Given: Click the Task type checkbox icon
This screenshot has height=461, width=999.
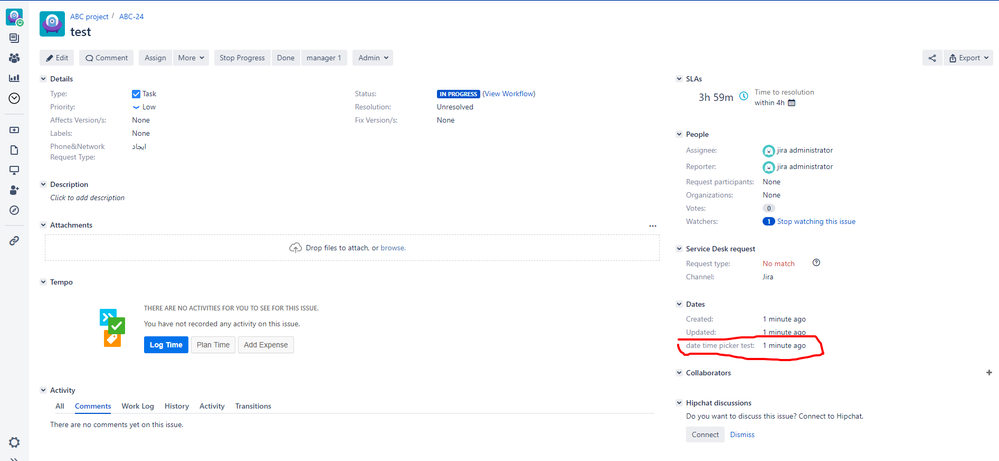Looking at the screenshot, I should click(136, 94).
